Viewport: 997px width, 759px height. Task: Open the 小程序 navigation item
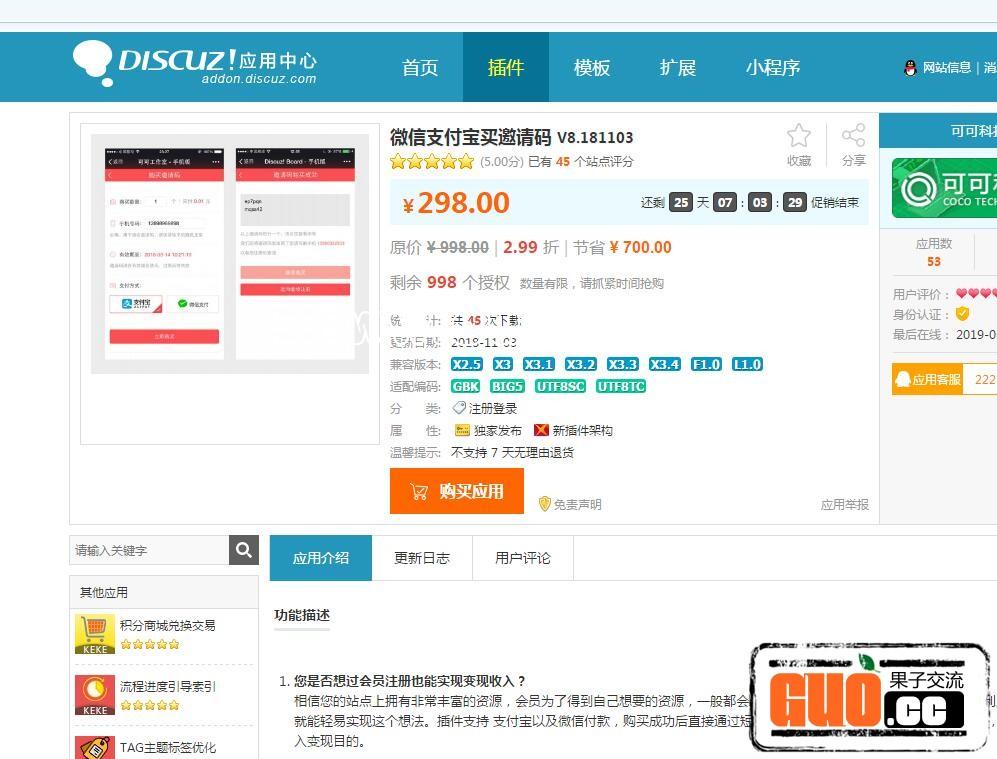click(x=772, y=68)
